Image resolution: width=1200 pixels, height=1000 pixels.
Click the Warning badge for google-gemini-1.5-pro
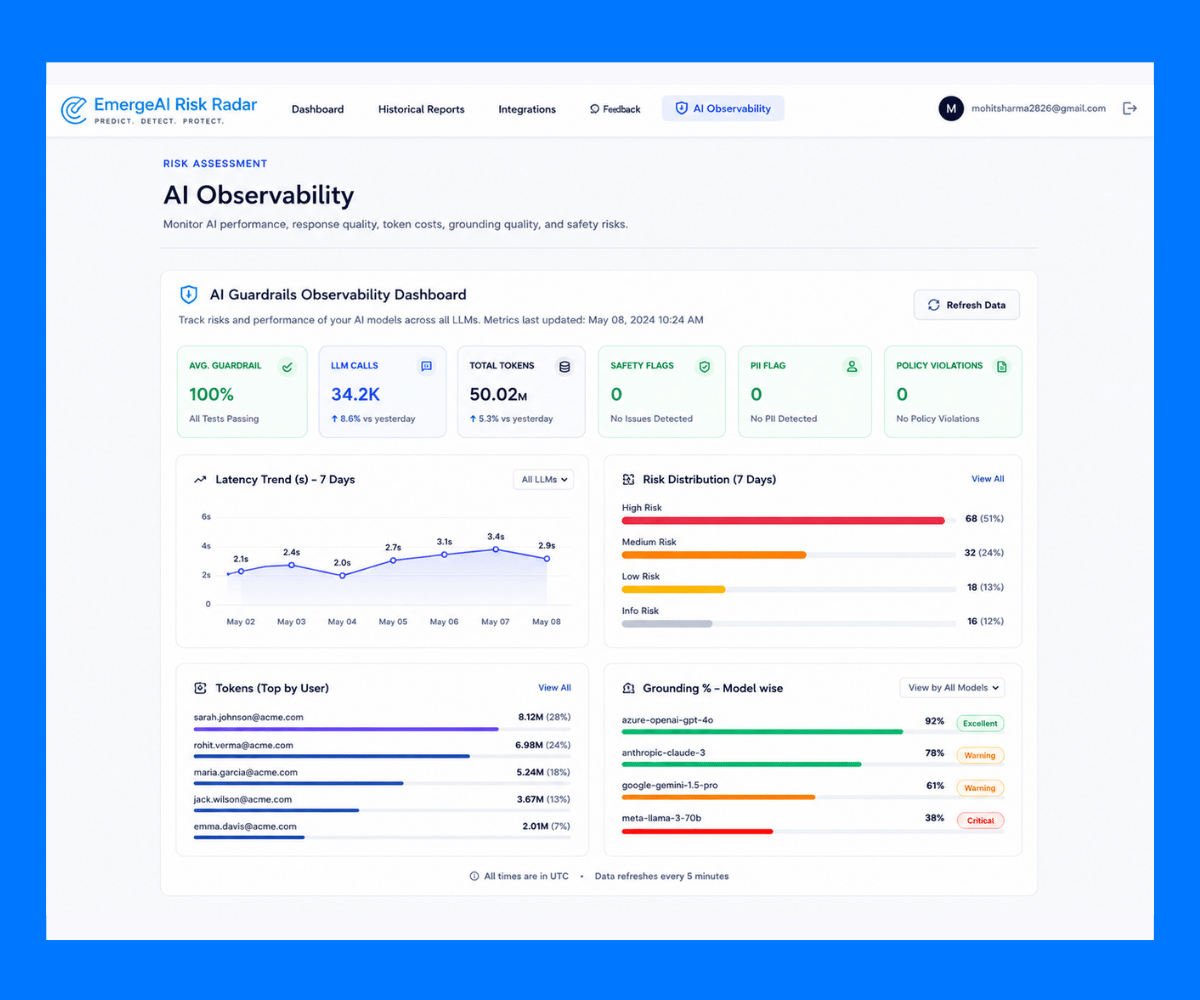point(980,788)
